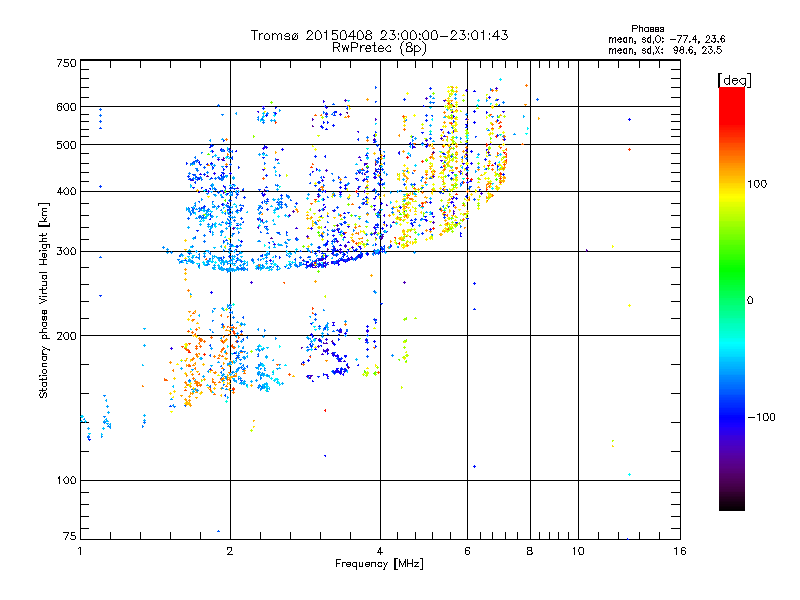Click the y-axis label '200'

[x=66, y=336]
